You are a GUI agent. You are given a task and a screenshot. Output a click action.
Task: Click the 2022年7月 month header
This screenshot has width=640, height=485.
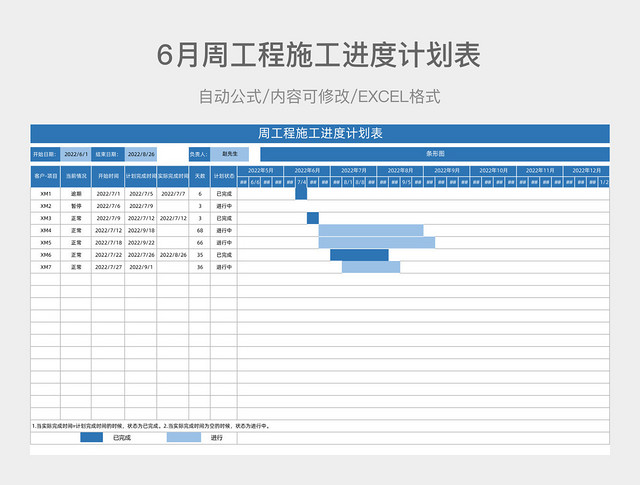[x=353, y=171]
